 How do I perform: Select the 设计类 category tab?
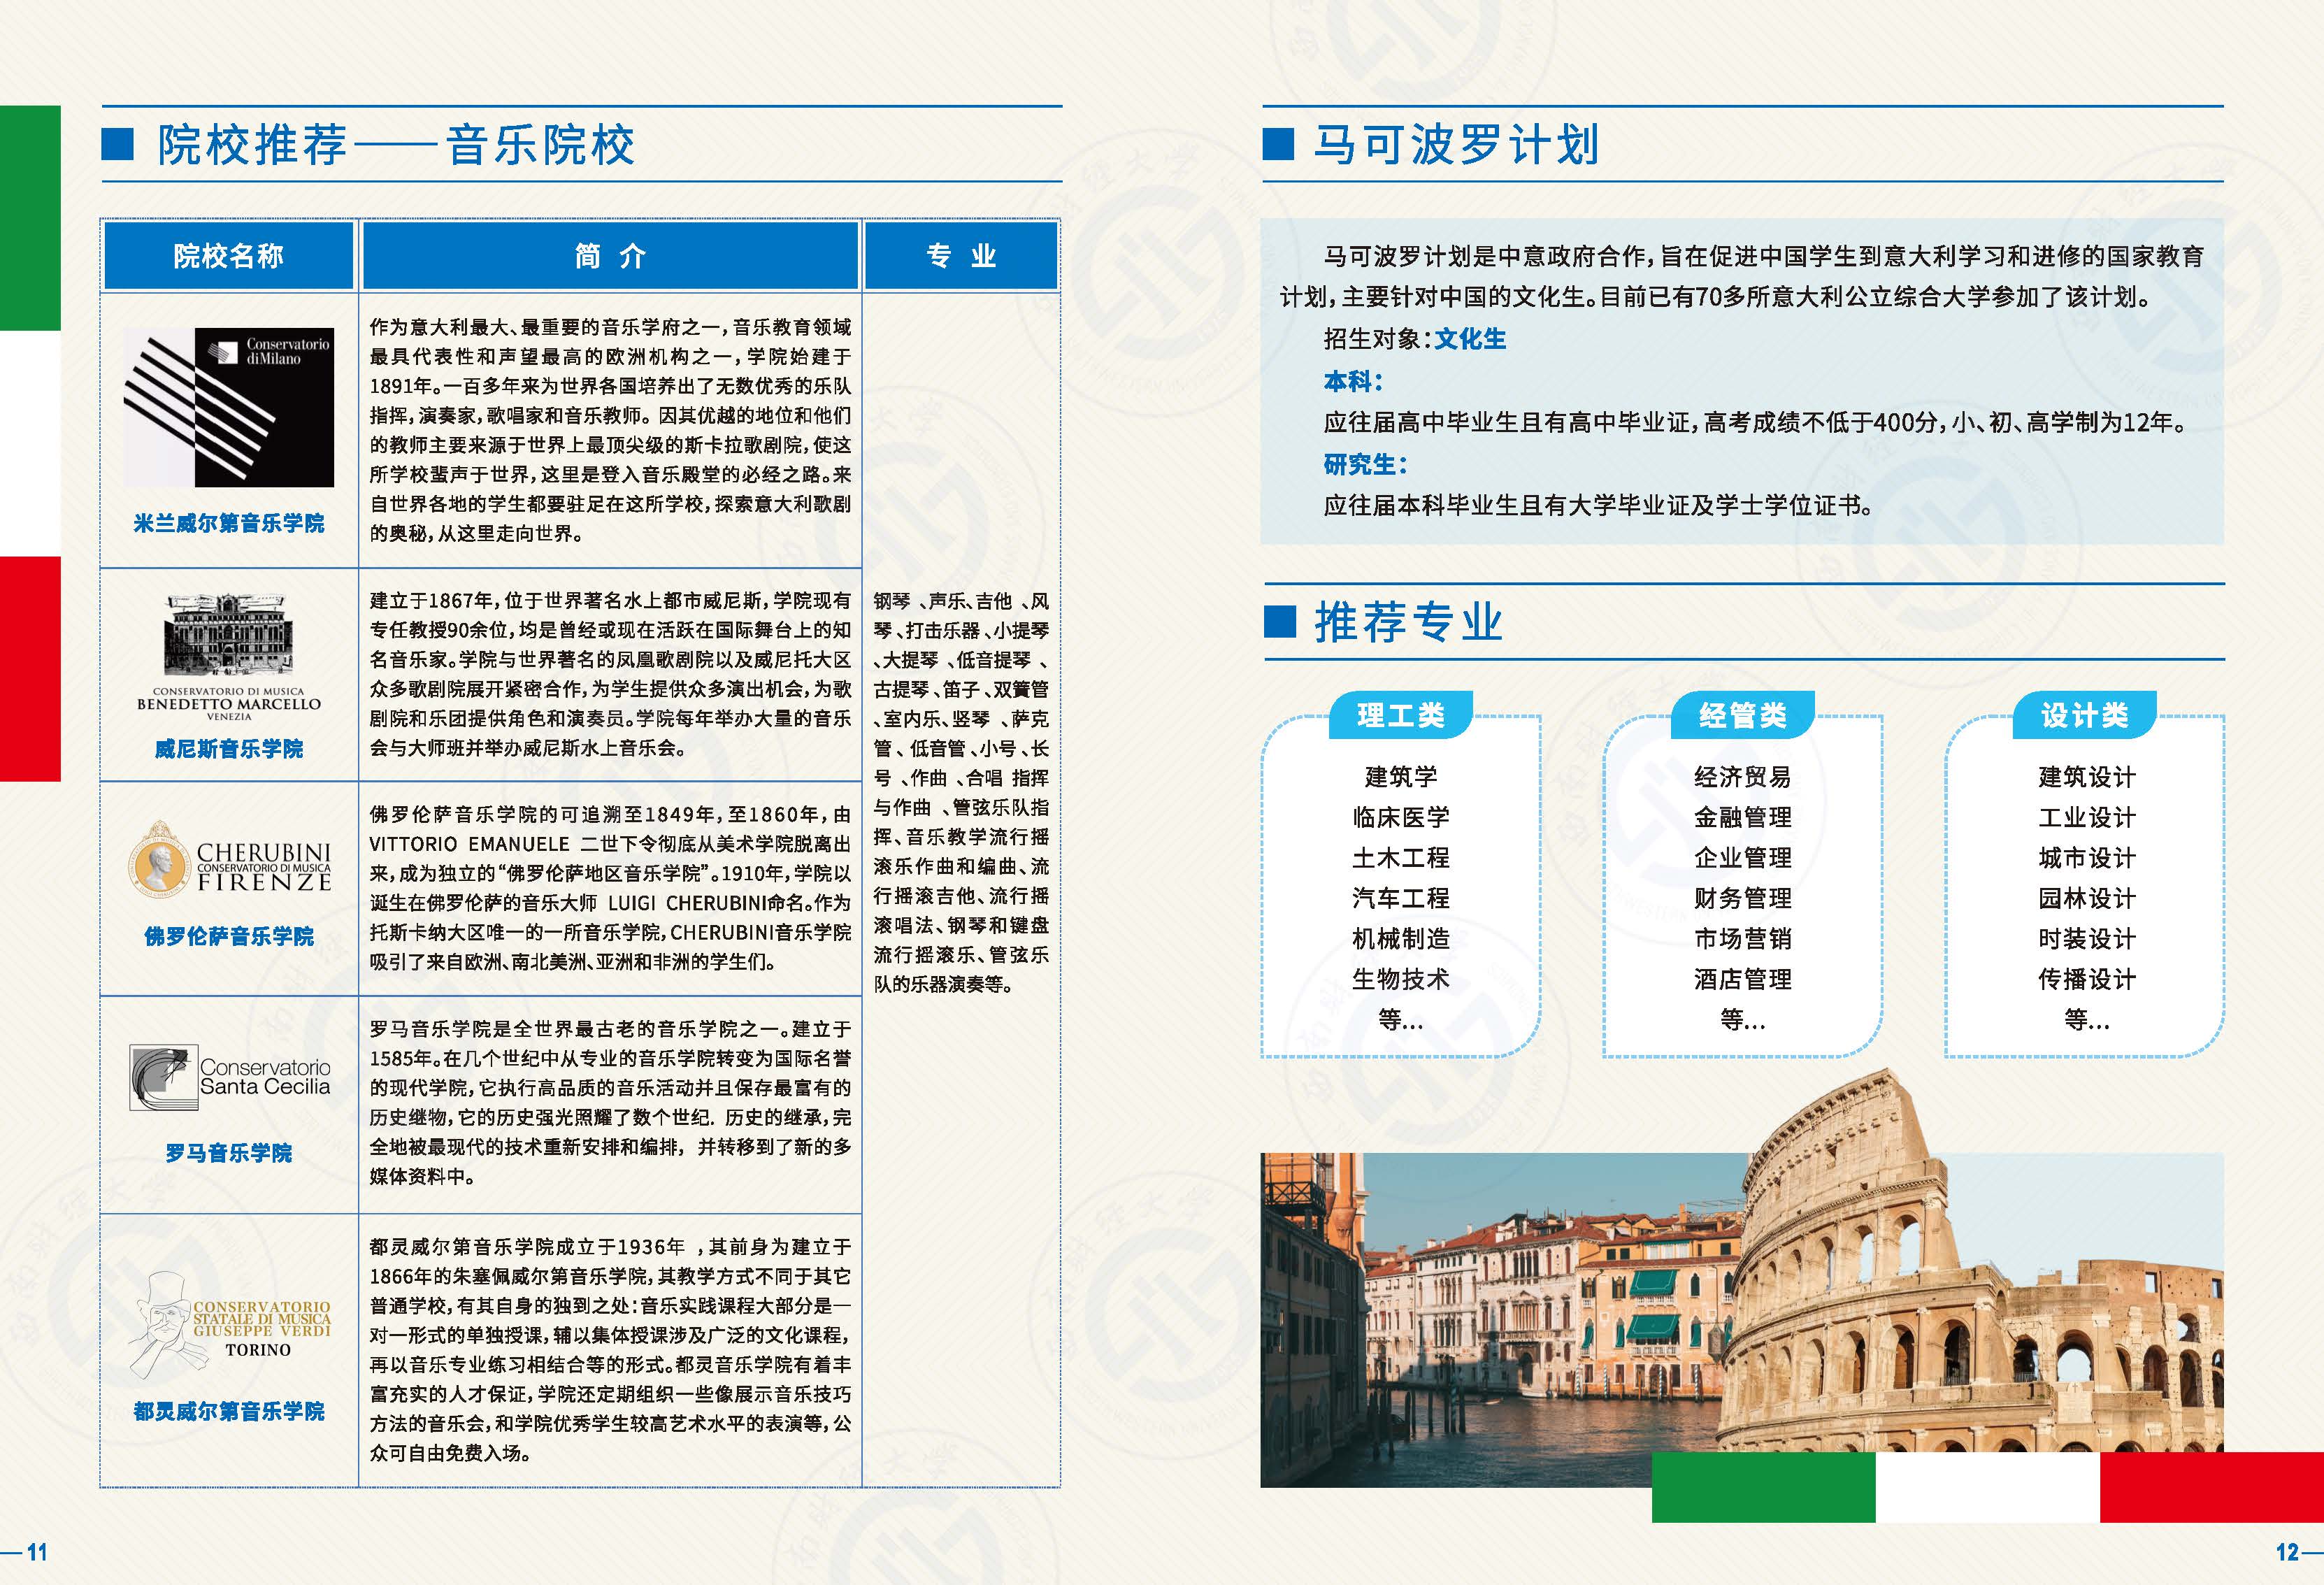click(2084, 715)
